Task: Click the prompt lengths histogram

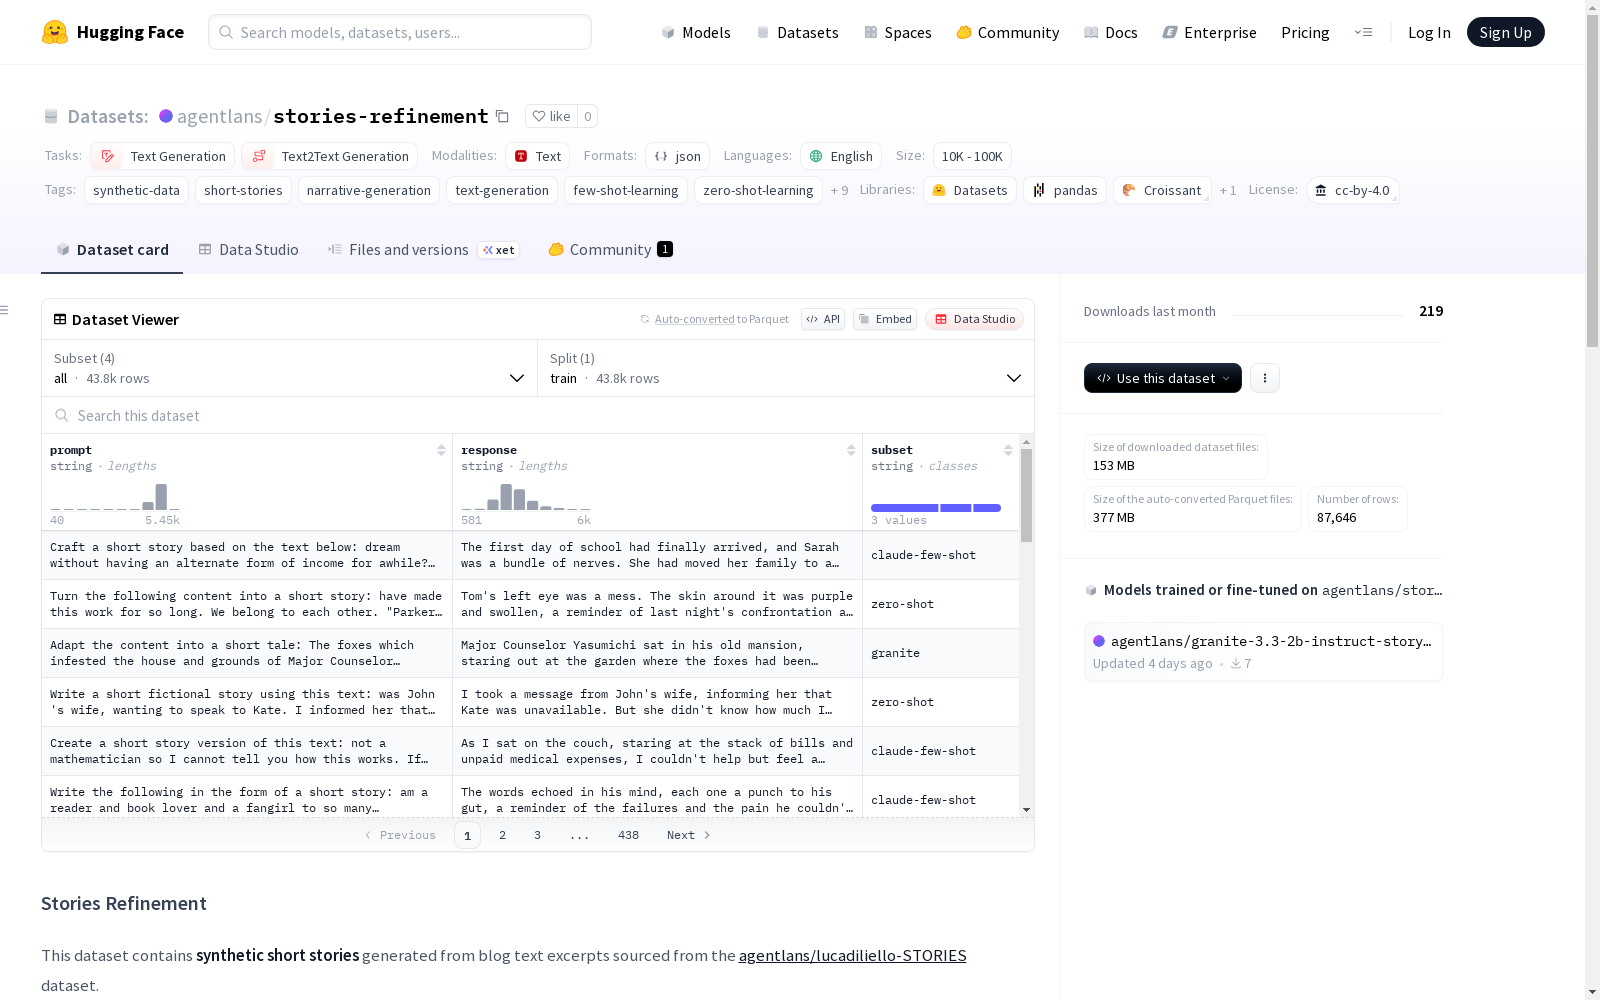Action: 115,497
